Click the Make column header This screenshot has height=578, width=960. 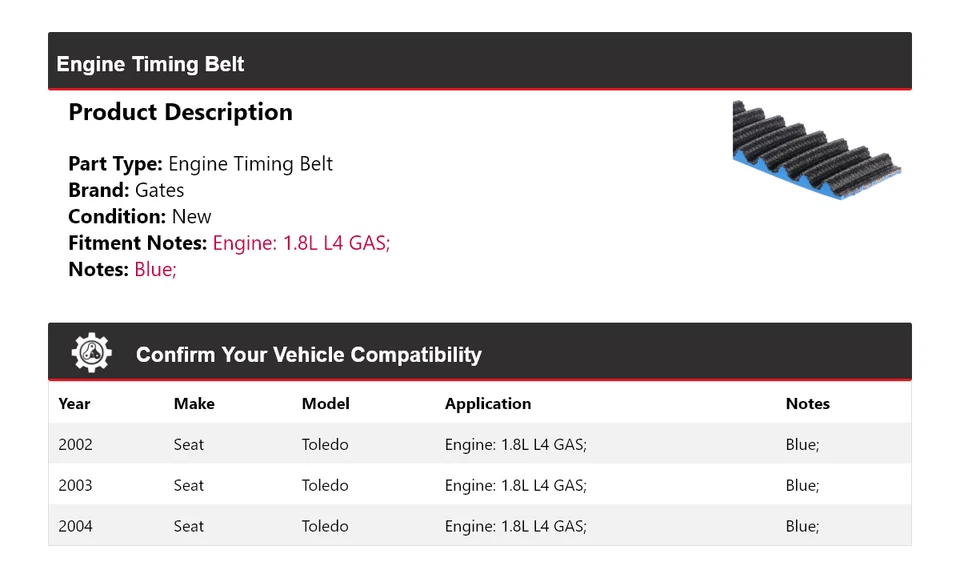[194, 404]
